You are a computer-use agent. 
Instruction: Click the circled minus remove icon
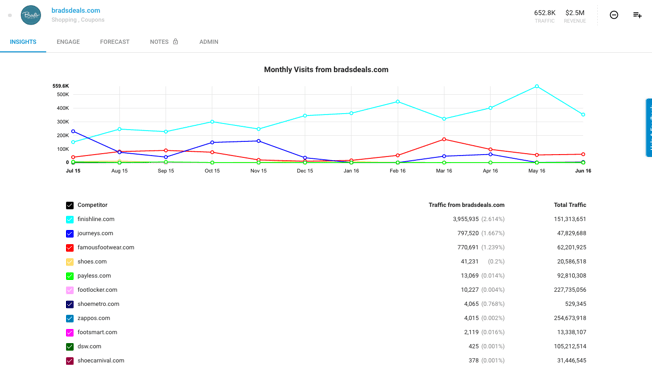(x=614, y=15)
